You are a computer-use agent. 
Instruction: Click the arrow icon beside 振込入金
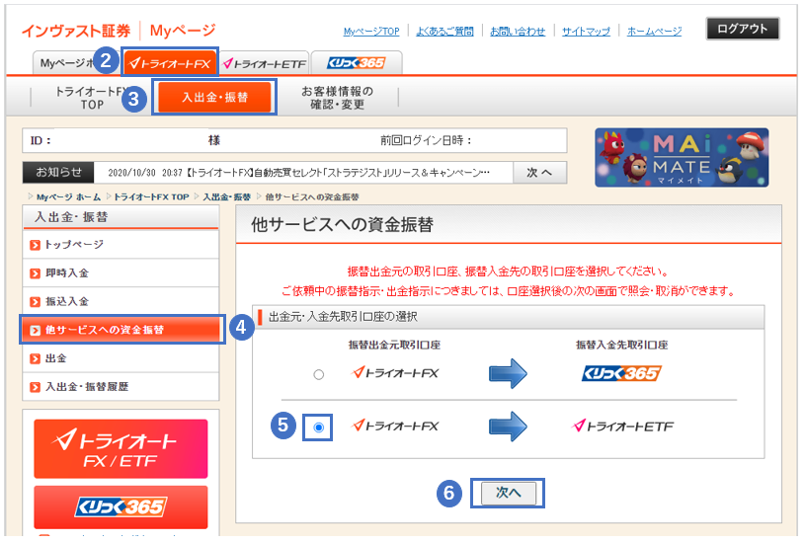35,302
